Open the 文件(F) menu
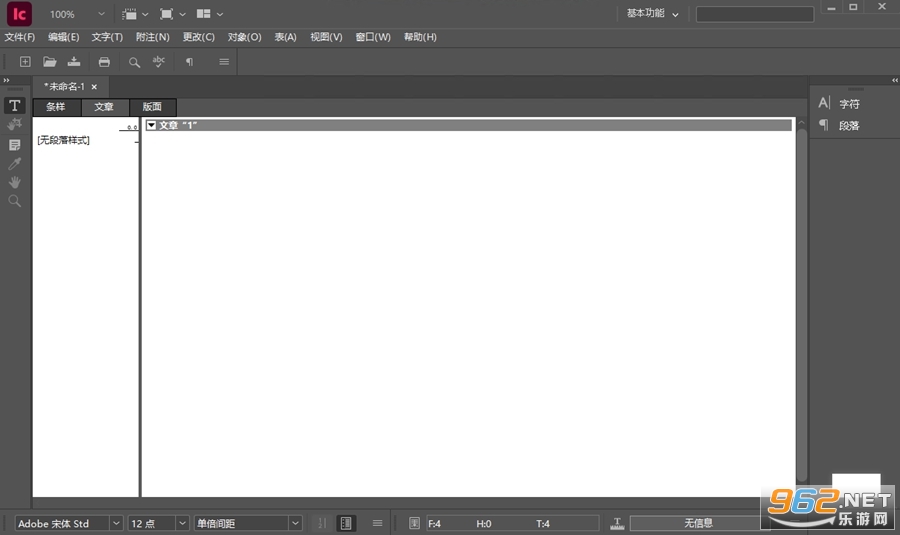900x535 pixels. [20, 37]
